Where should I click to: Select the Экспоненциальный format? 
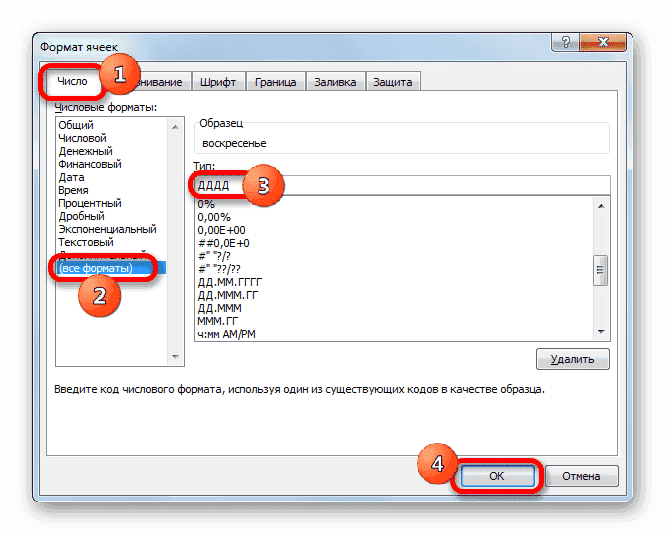coord(107,229)
